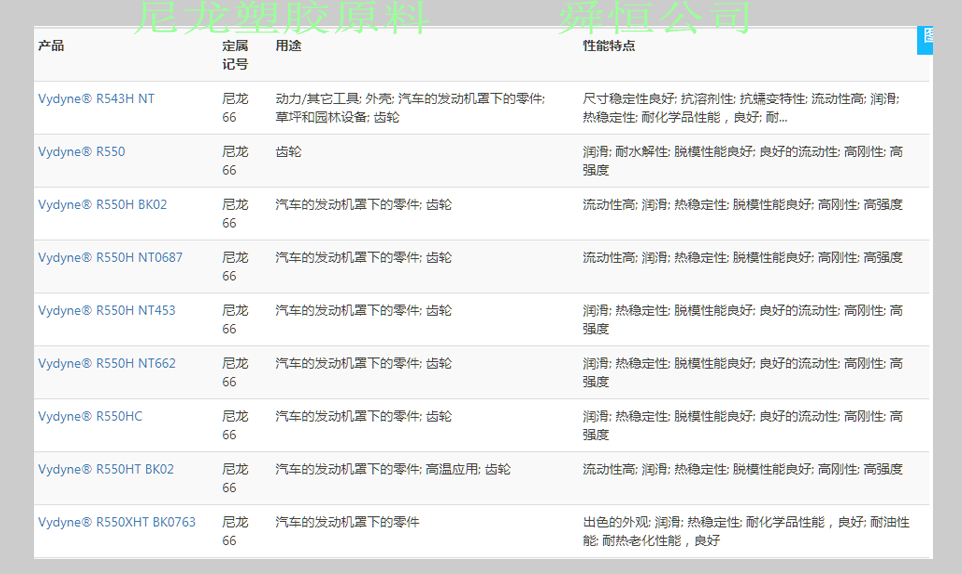Click the usage cell in R550H NT0687 row
962x574 pixels.
coord(363,258)
